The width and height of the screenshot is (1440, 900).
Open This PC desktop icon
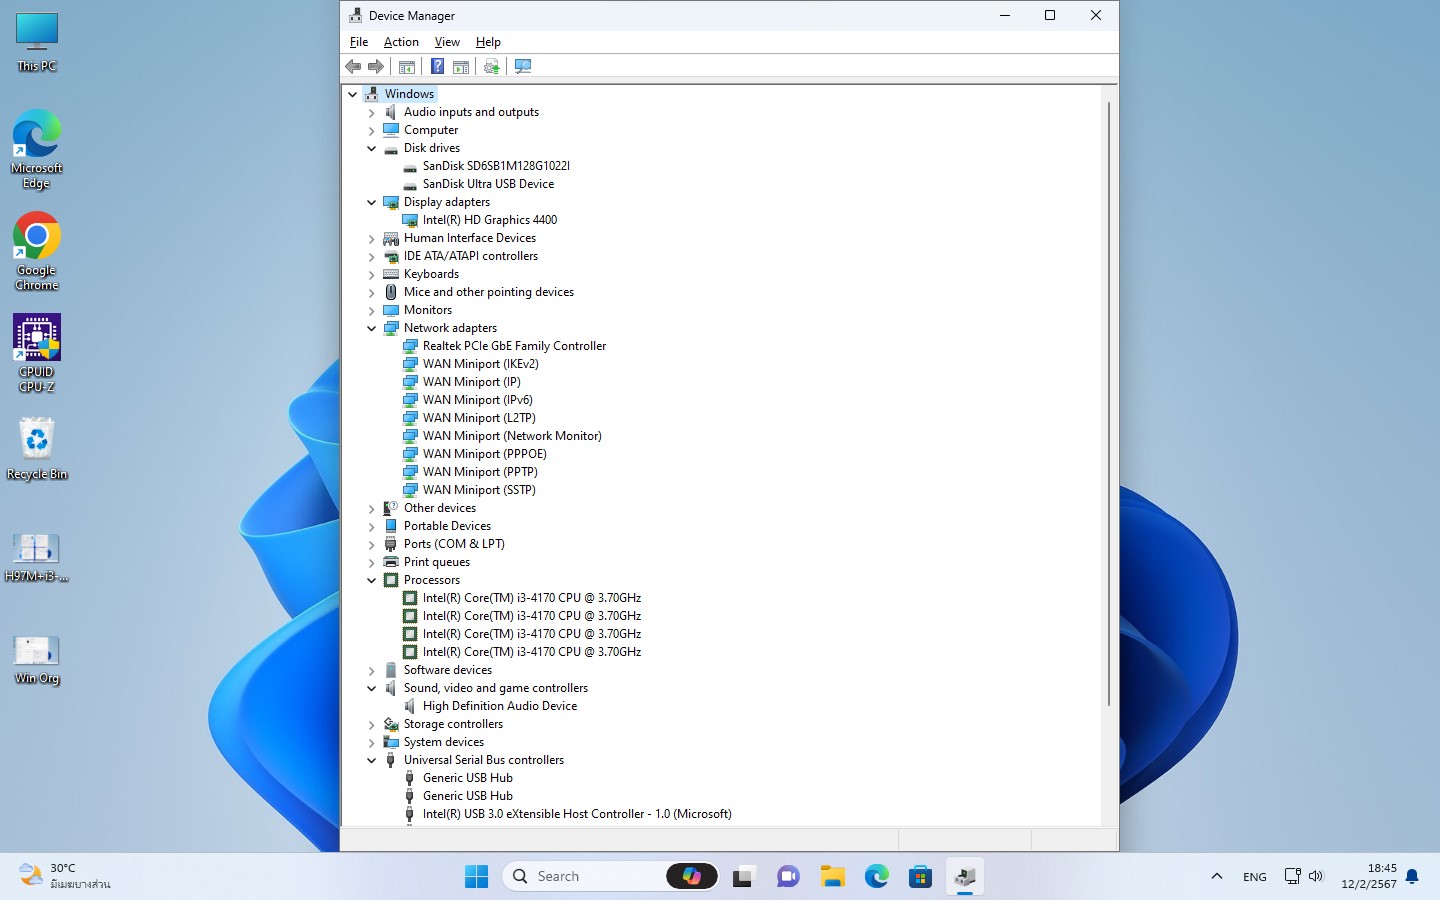(37, 42)
